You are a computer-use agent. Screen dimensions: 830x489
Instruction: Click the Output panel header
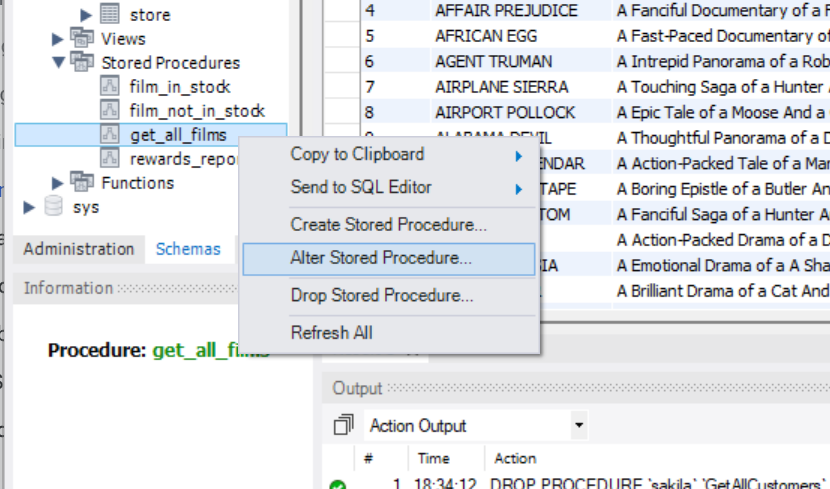click(576, 388)
